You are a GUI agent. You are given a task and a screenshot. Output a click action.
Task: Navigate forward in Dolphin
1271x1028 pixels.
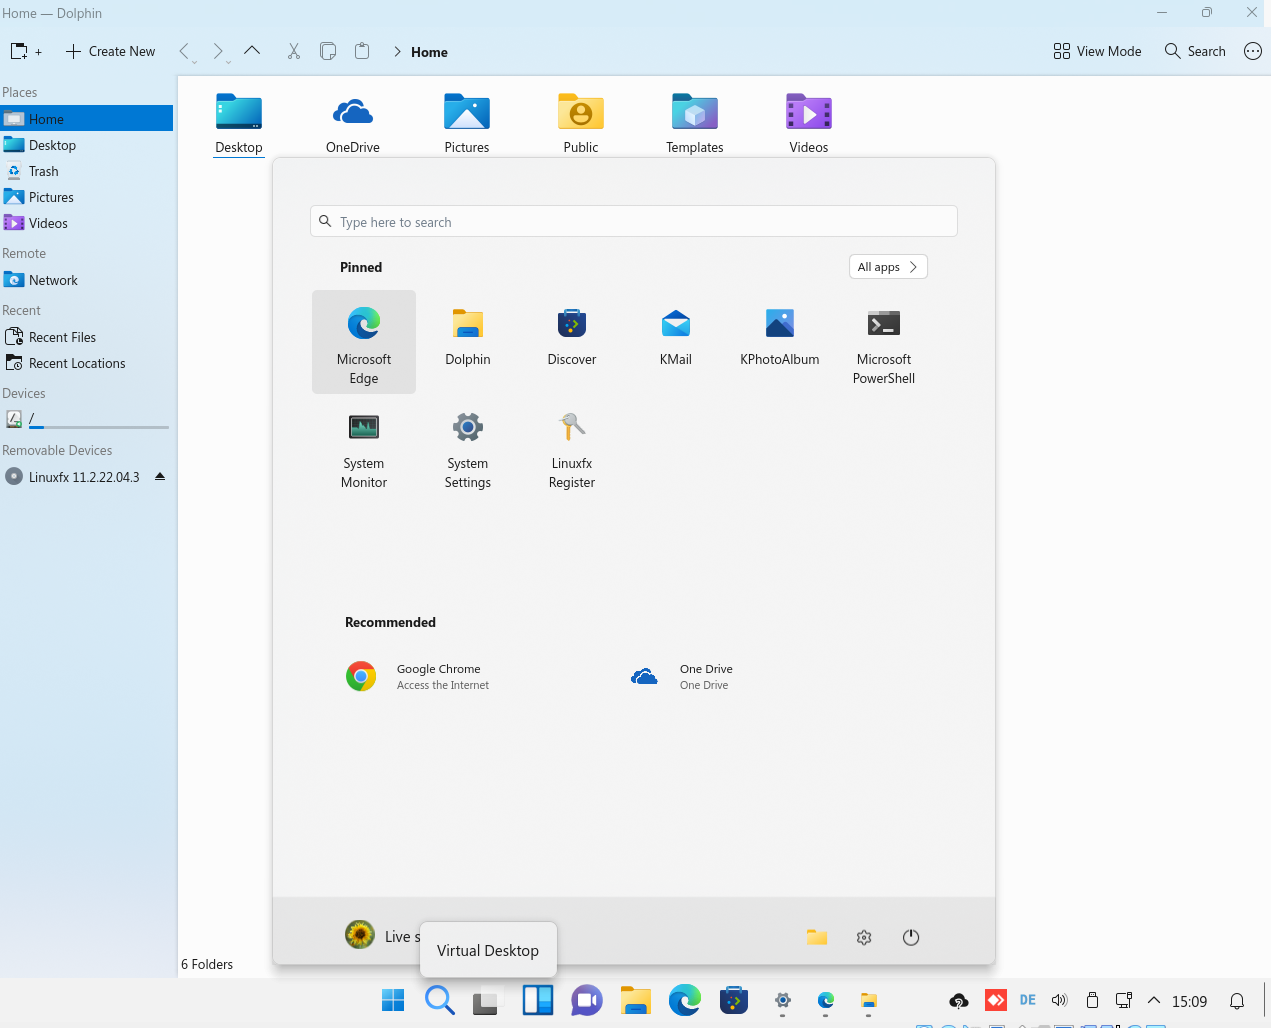tap(219, 51)
